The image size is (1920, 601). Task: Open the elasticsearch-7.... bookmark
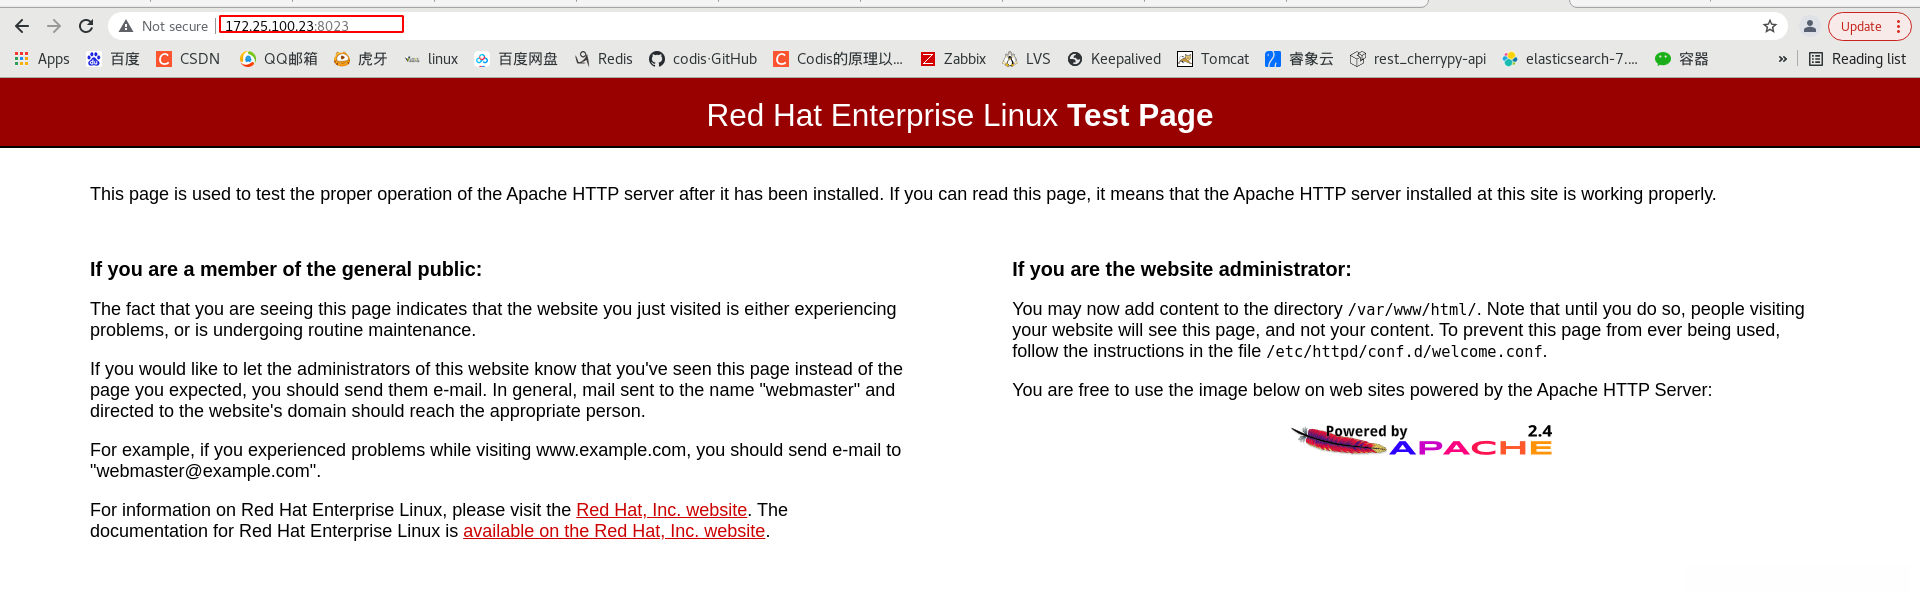[1570, 59]
